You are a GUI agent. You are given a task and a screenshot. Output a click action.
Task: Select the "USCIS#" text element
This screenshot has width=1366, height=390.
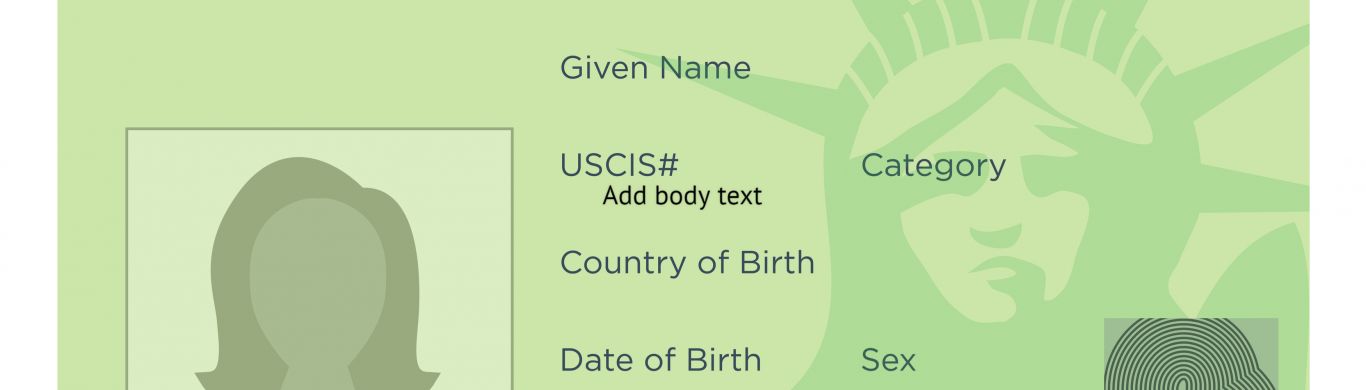pos(619,165)
